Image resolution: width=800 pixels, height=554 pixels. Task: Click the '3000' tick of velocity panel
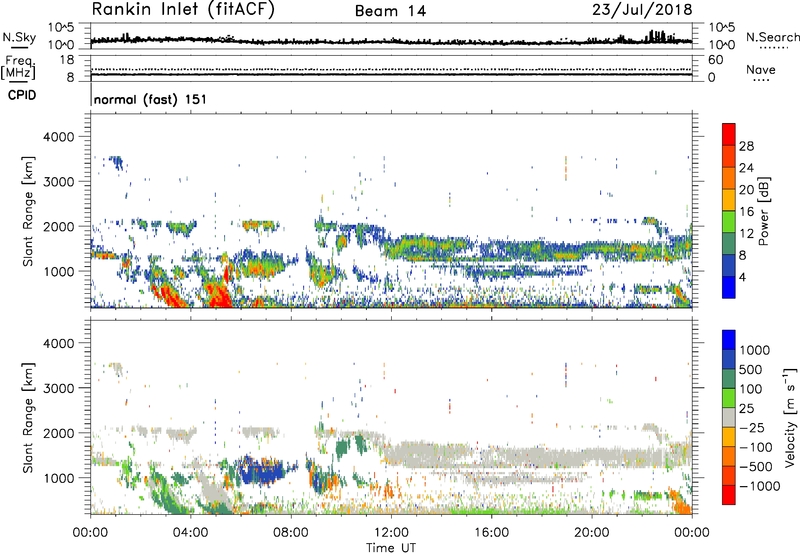(59, 388)
